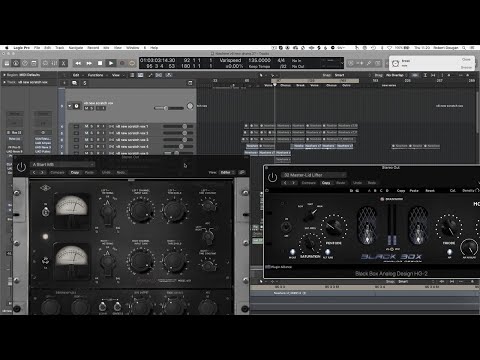
Task: Toggle power on the Black Box plugin
Action: [272, 177]
